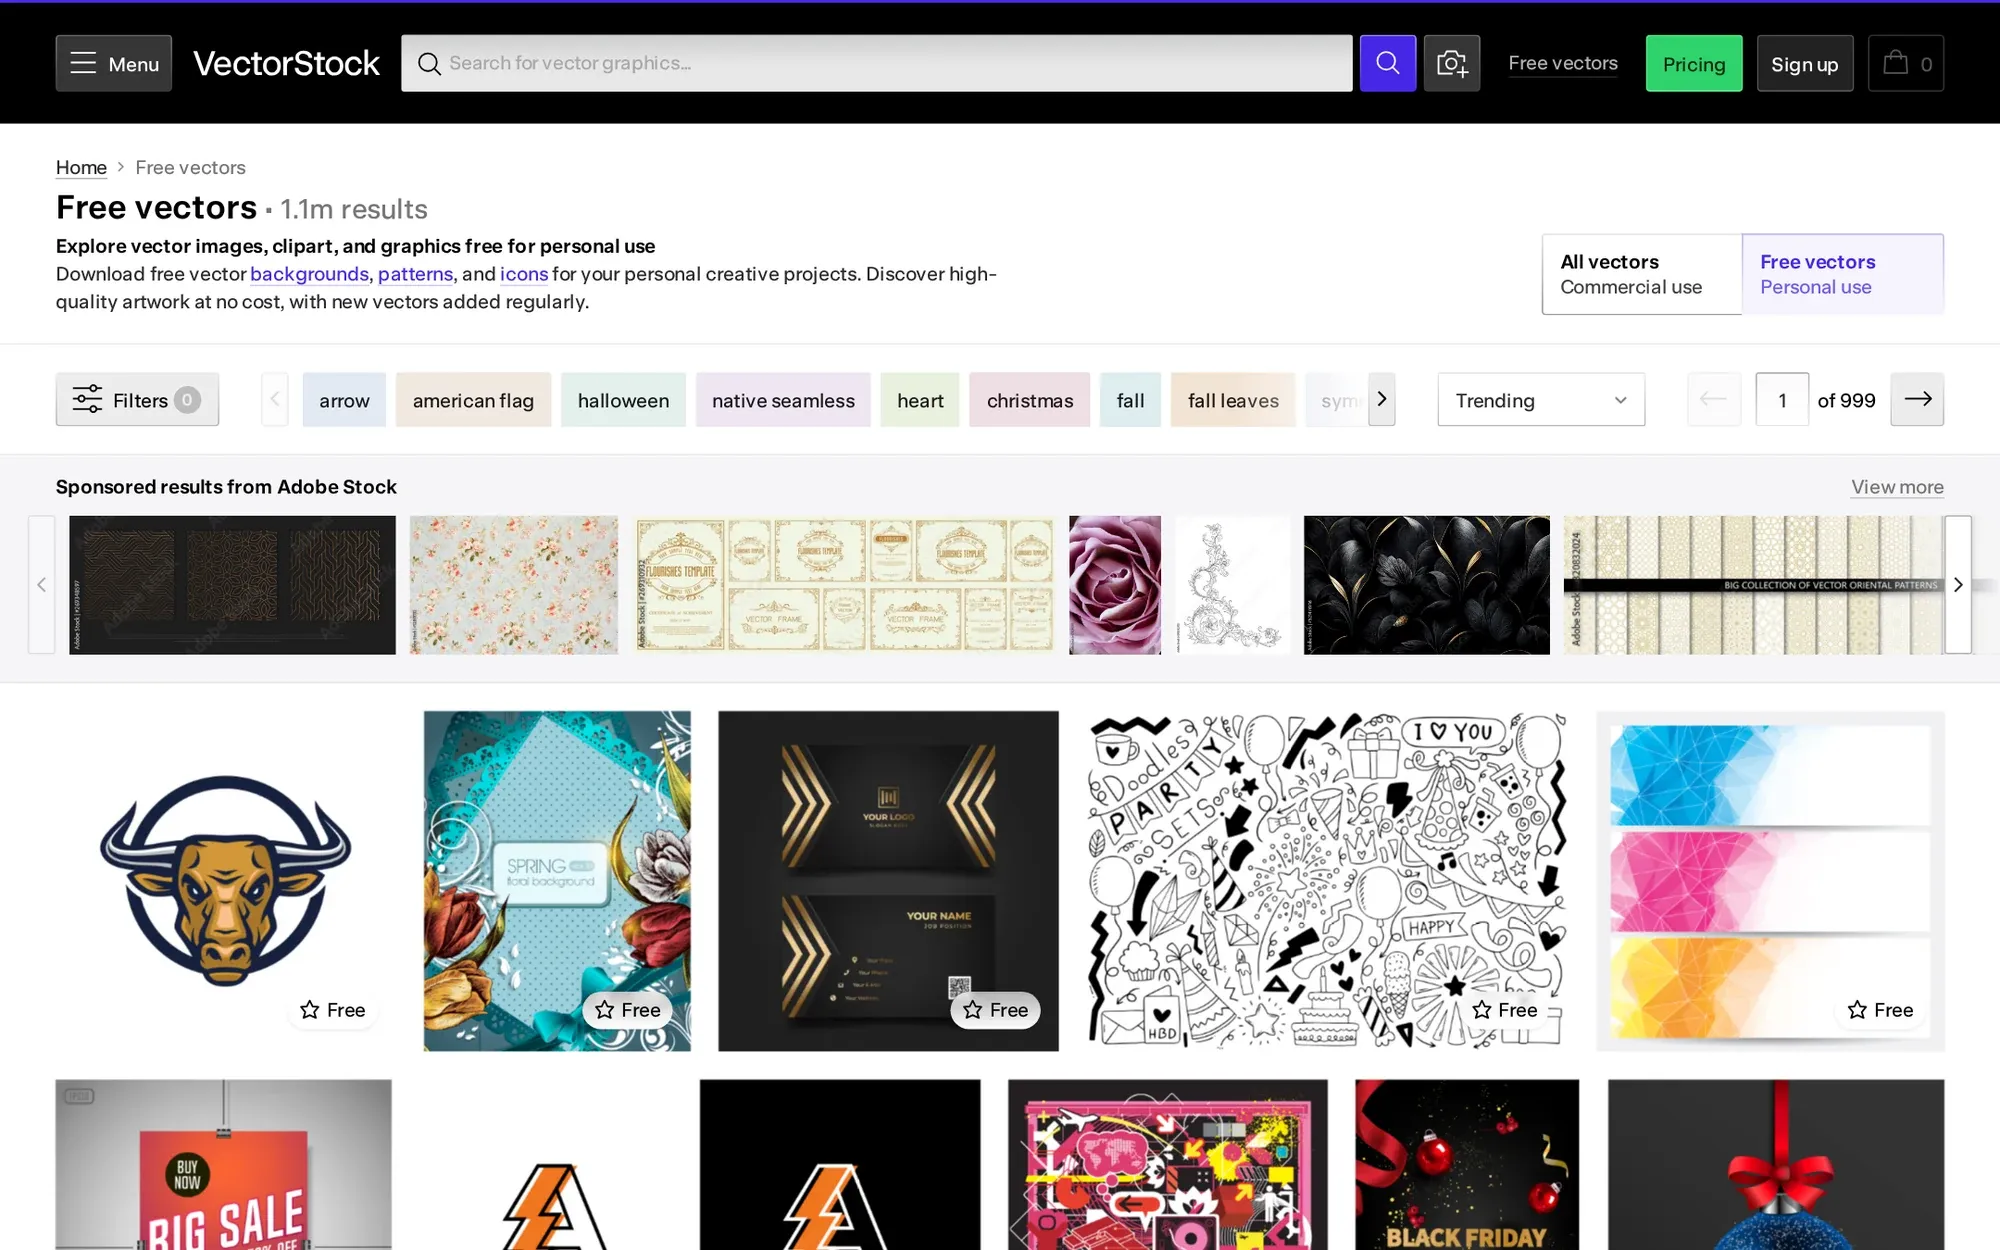This screenshot has width=2000, height=1250.
Task: Select Free vectors Personal use option
Action: click(x=1843, y=274)
